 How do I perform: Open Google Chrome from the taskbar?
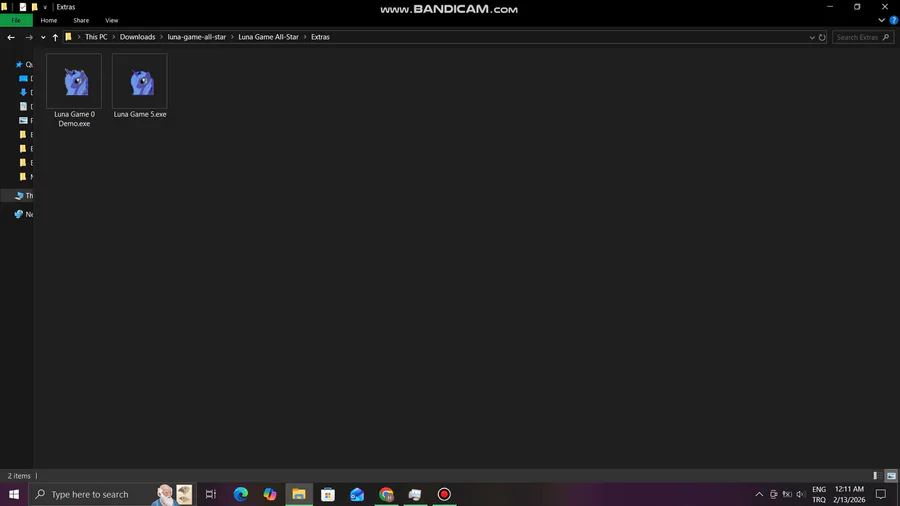coord(386,494)
